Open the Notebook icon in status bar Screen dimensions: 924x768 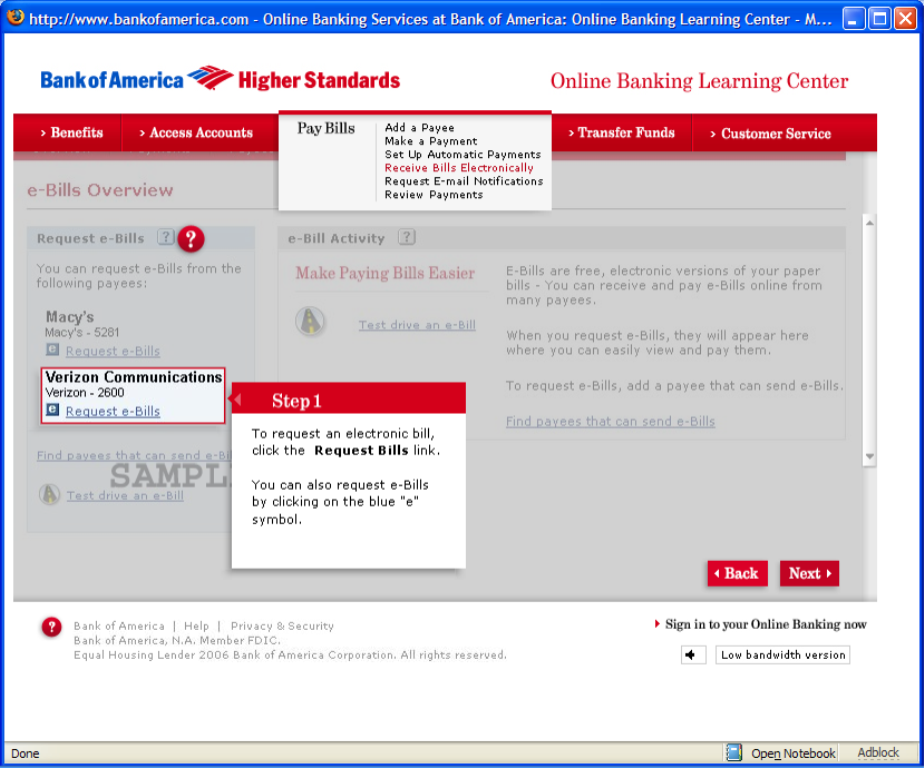[x=734, y=753]
